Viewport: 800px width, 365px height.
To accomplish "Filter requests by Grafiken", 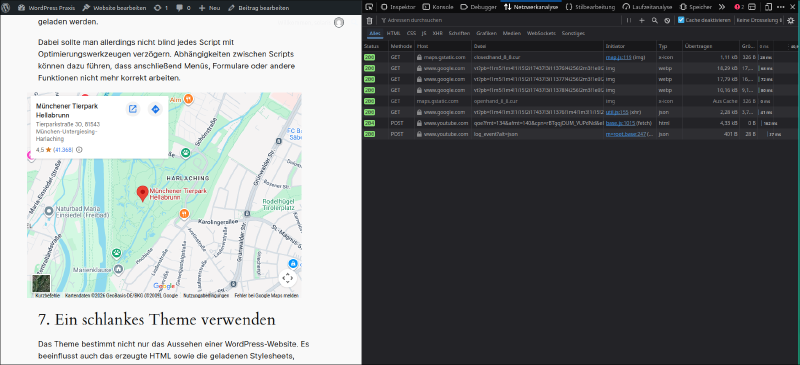I will (487, 33).
